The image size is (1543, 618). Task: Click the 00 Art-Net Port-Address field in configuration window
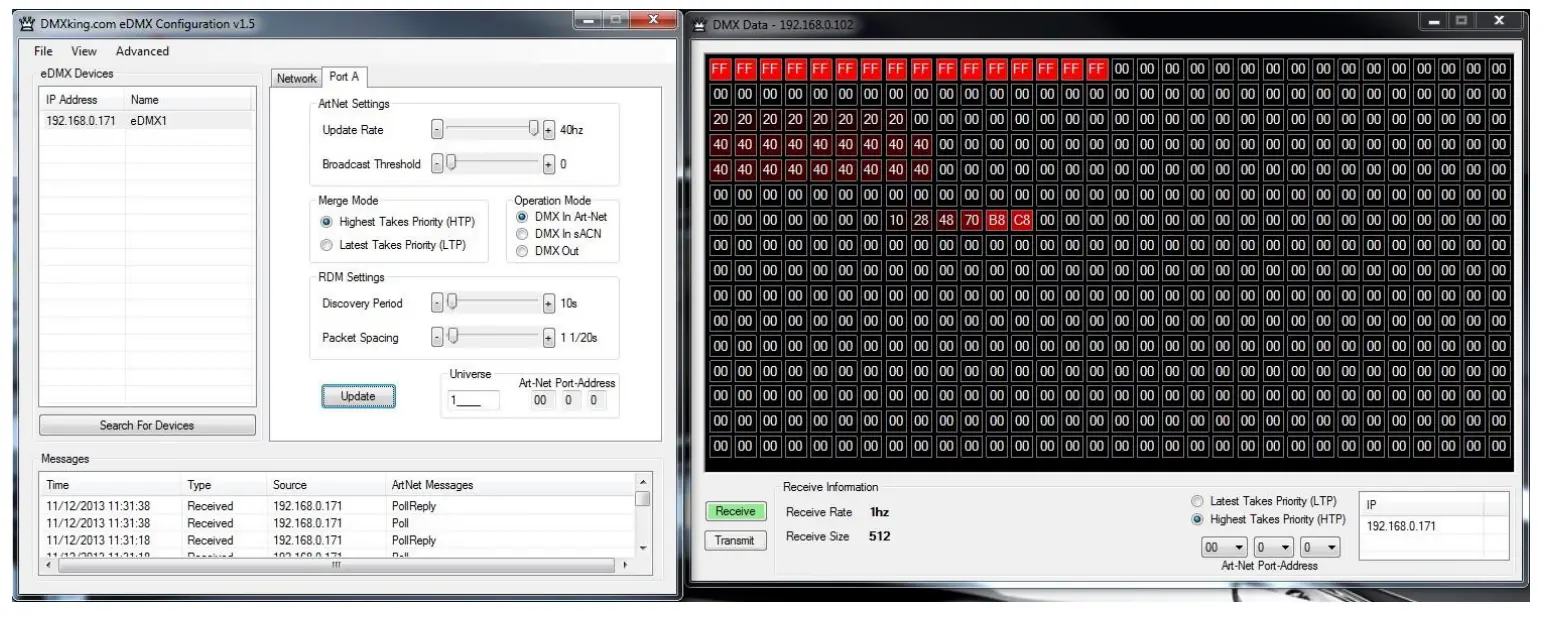pos(541,400)
